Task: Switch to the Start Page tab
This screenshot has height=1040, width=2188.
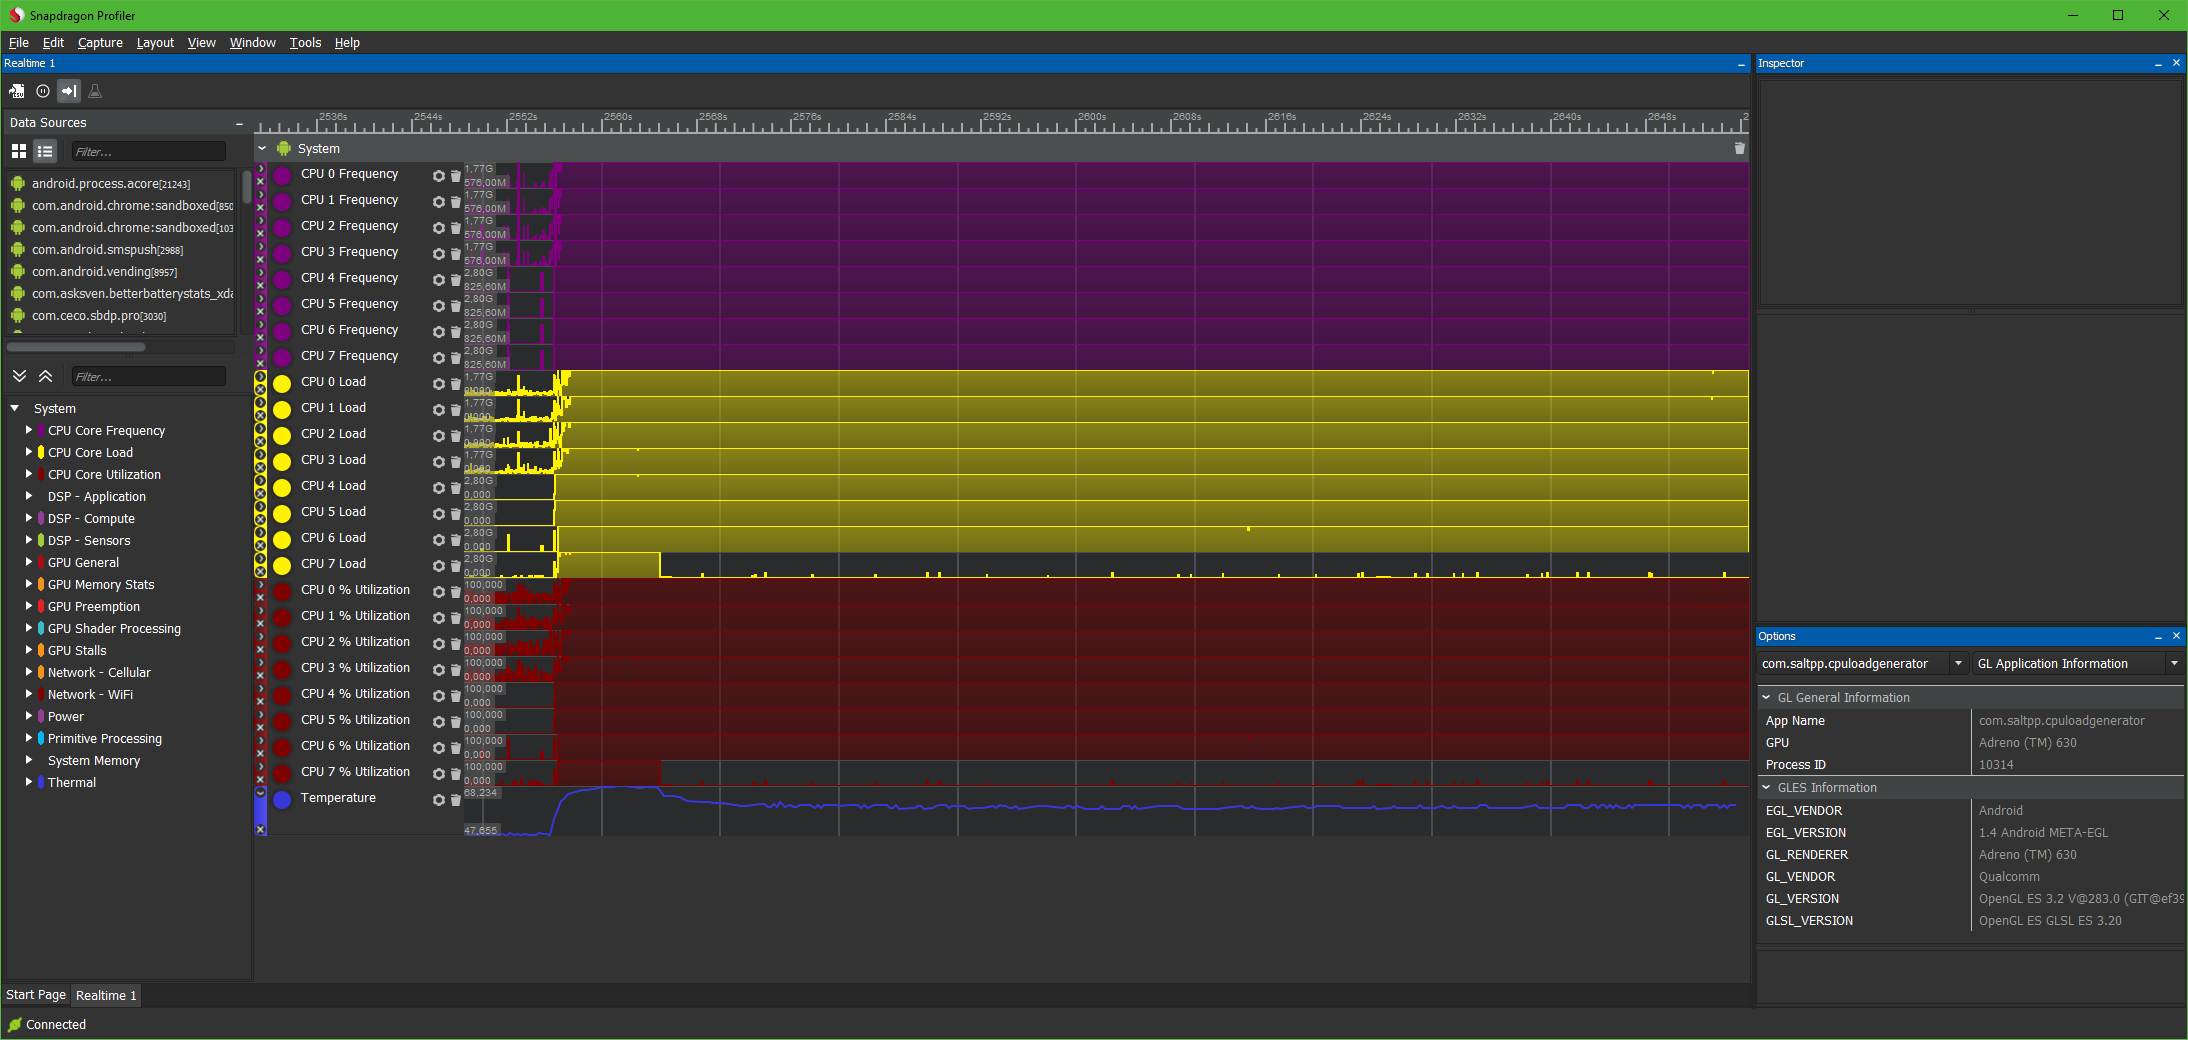Action: tap(36, 994)
